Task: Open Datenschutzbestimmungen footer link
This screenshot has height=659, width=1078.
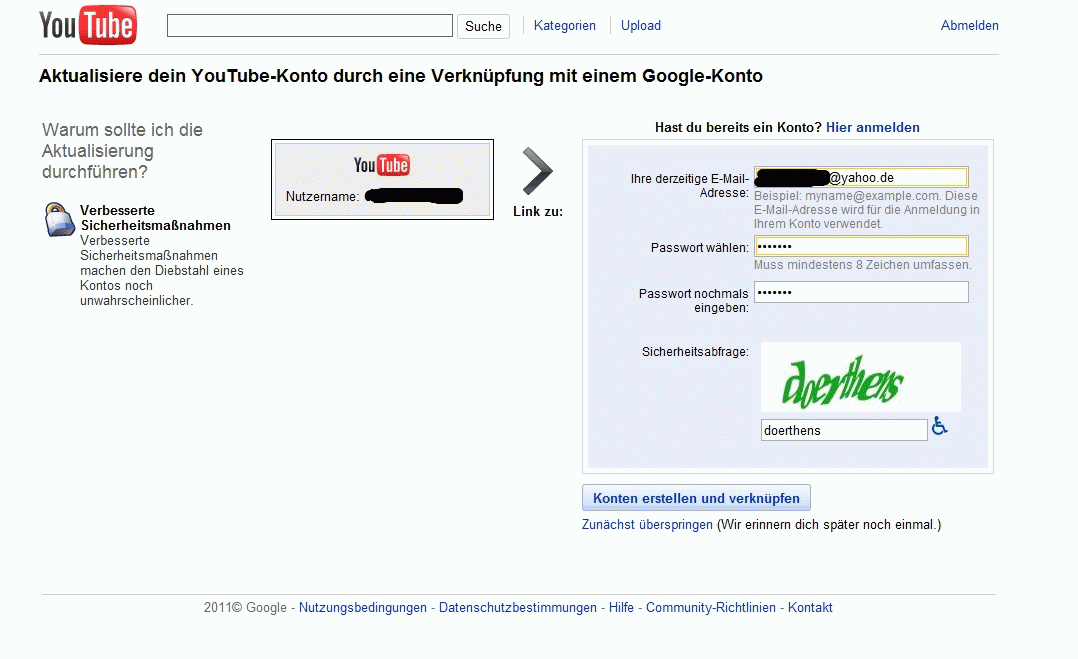Action: pos(518,607)
